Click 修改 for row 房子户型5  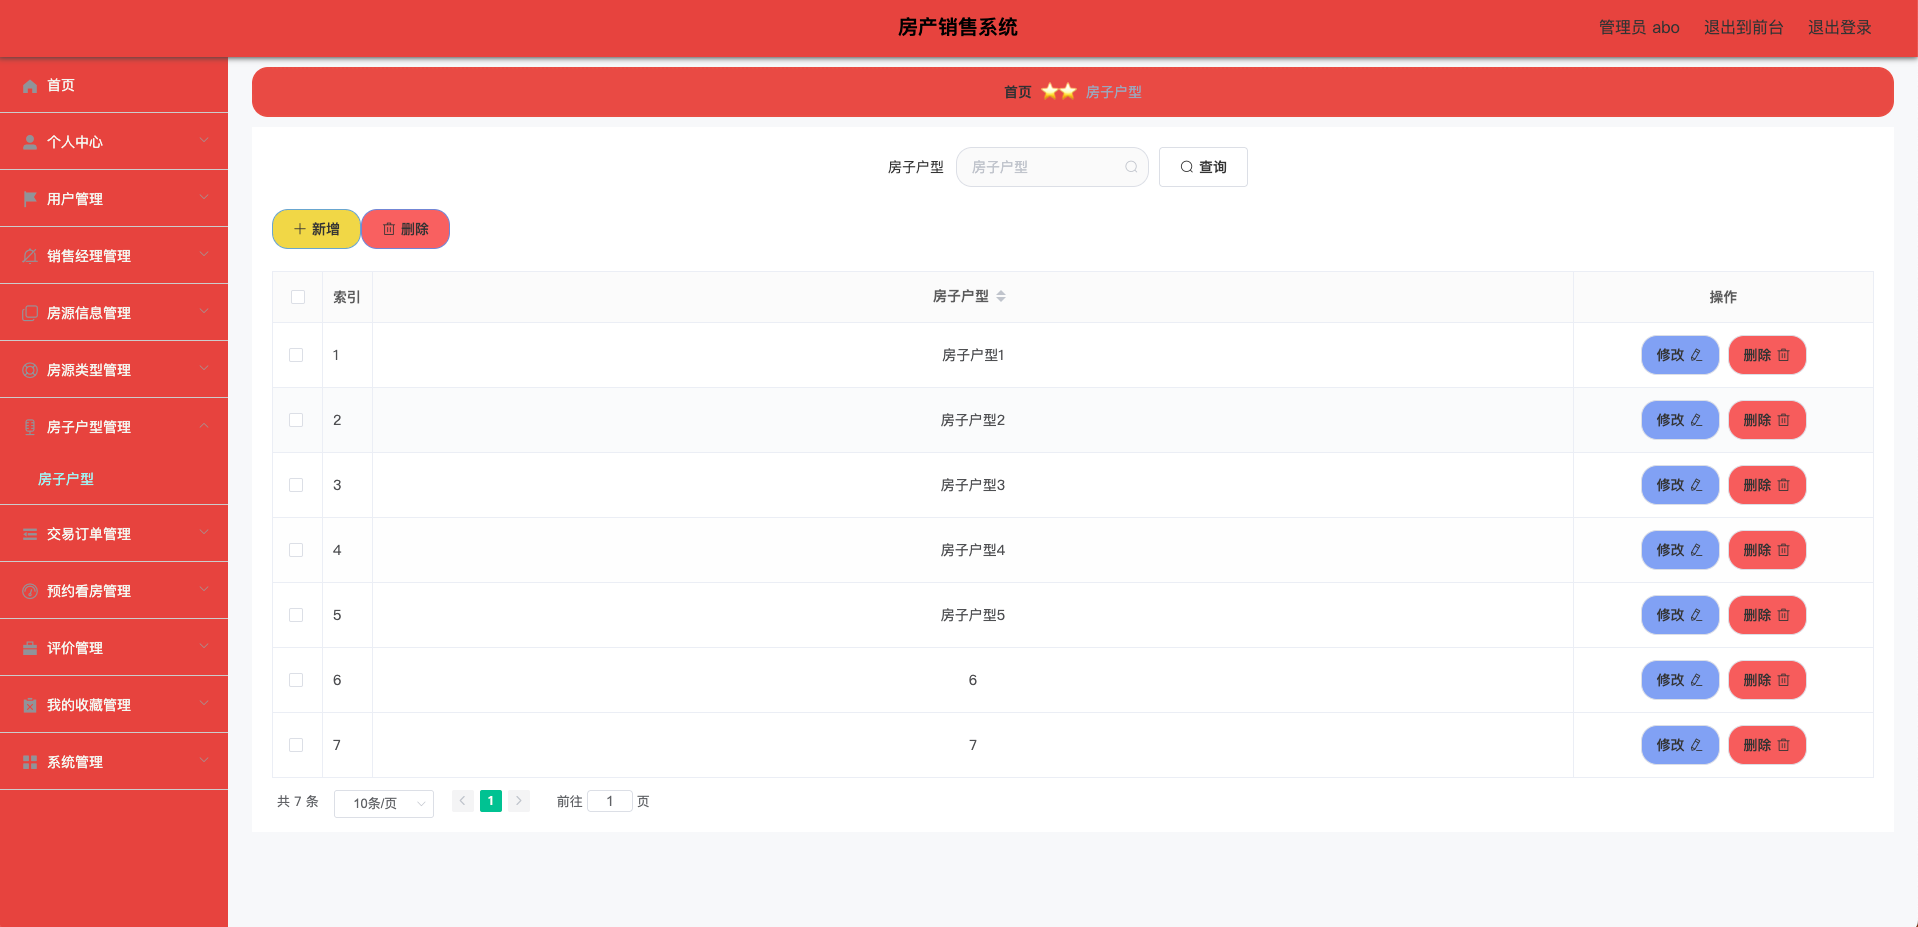coord(1680,615)
